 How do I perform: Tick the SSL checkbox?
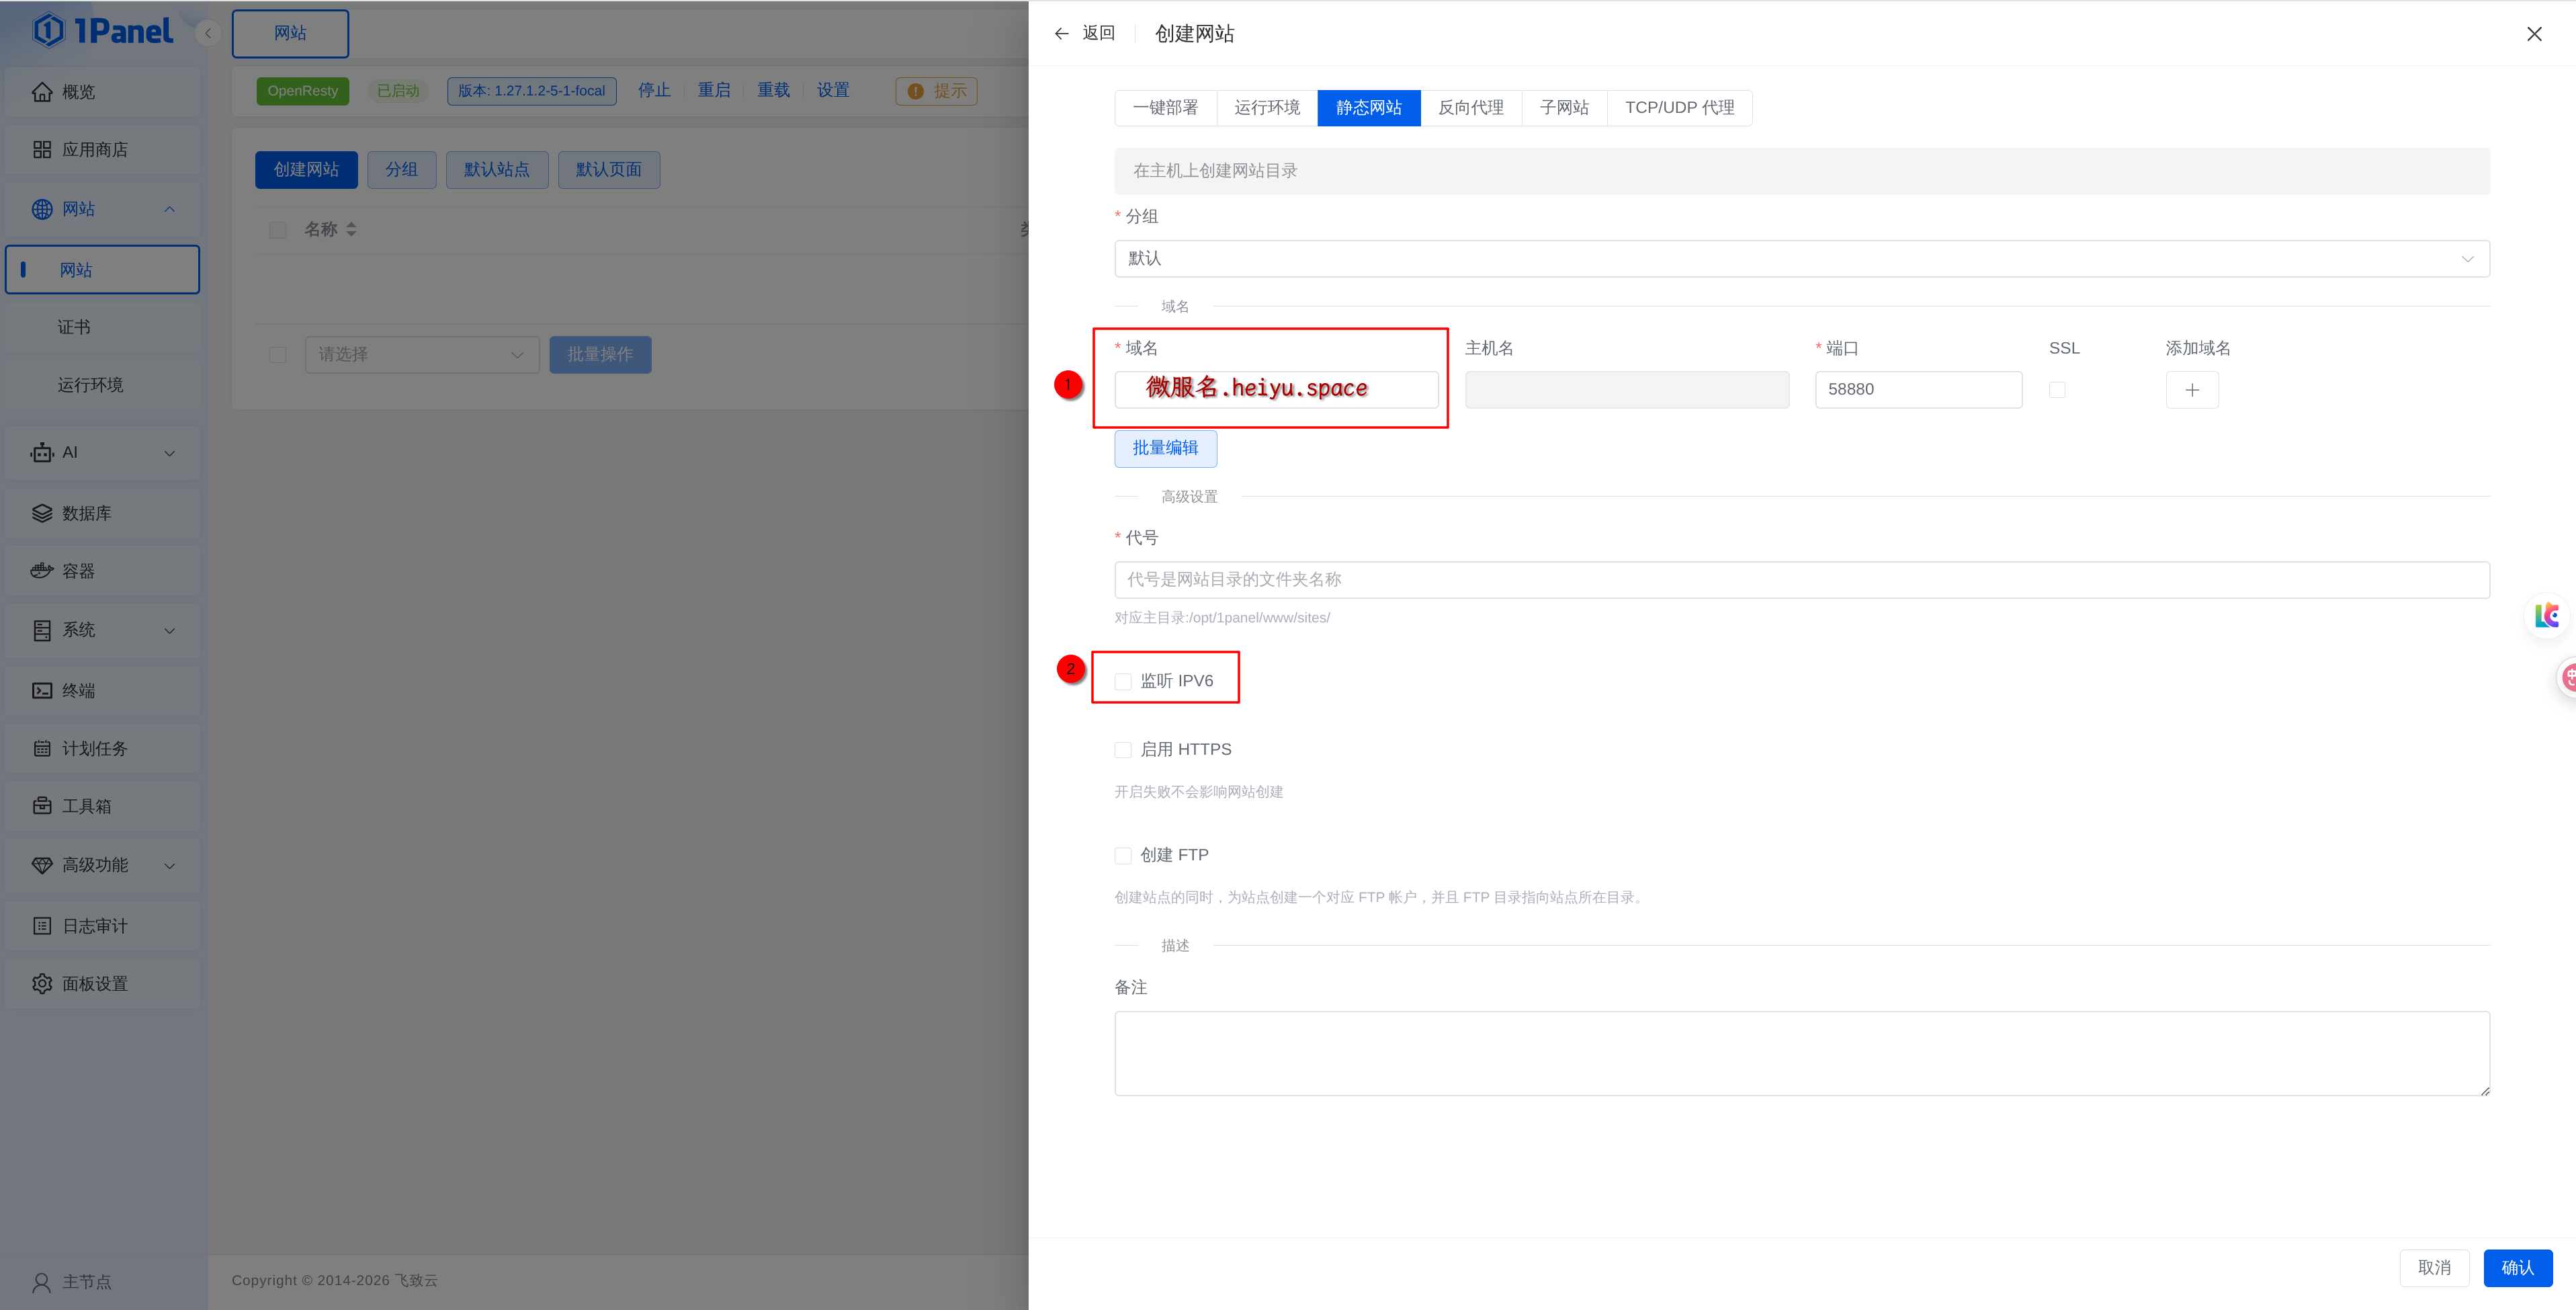point(2057,390)
